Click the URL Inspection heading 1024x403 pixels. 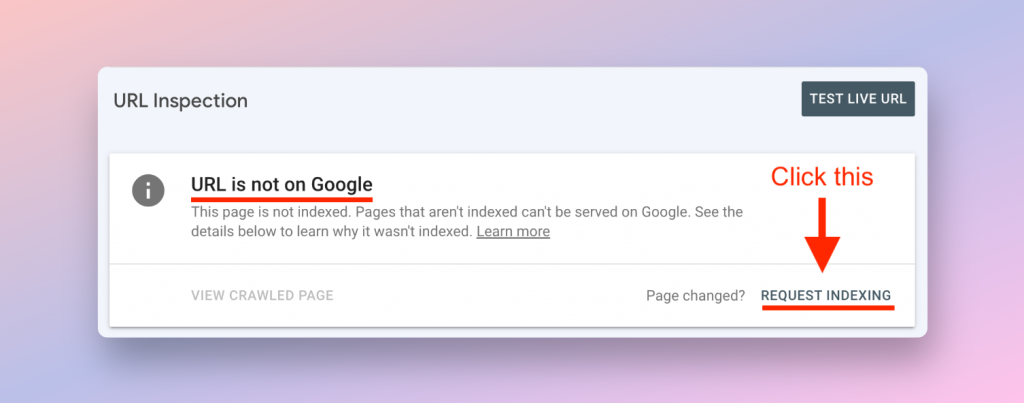tap(181, 101)
